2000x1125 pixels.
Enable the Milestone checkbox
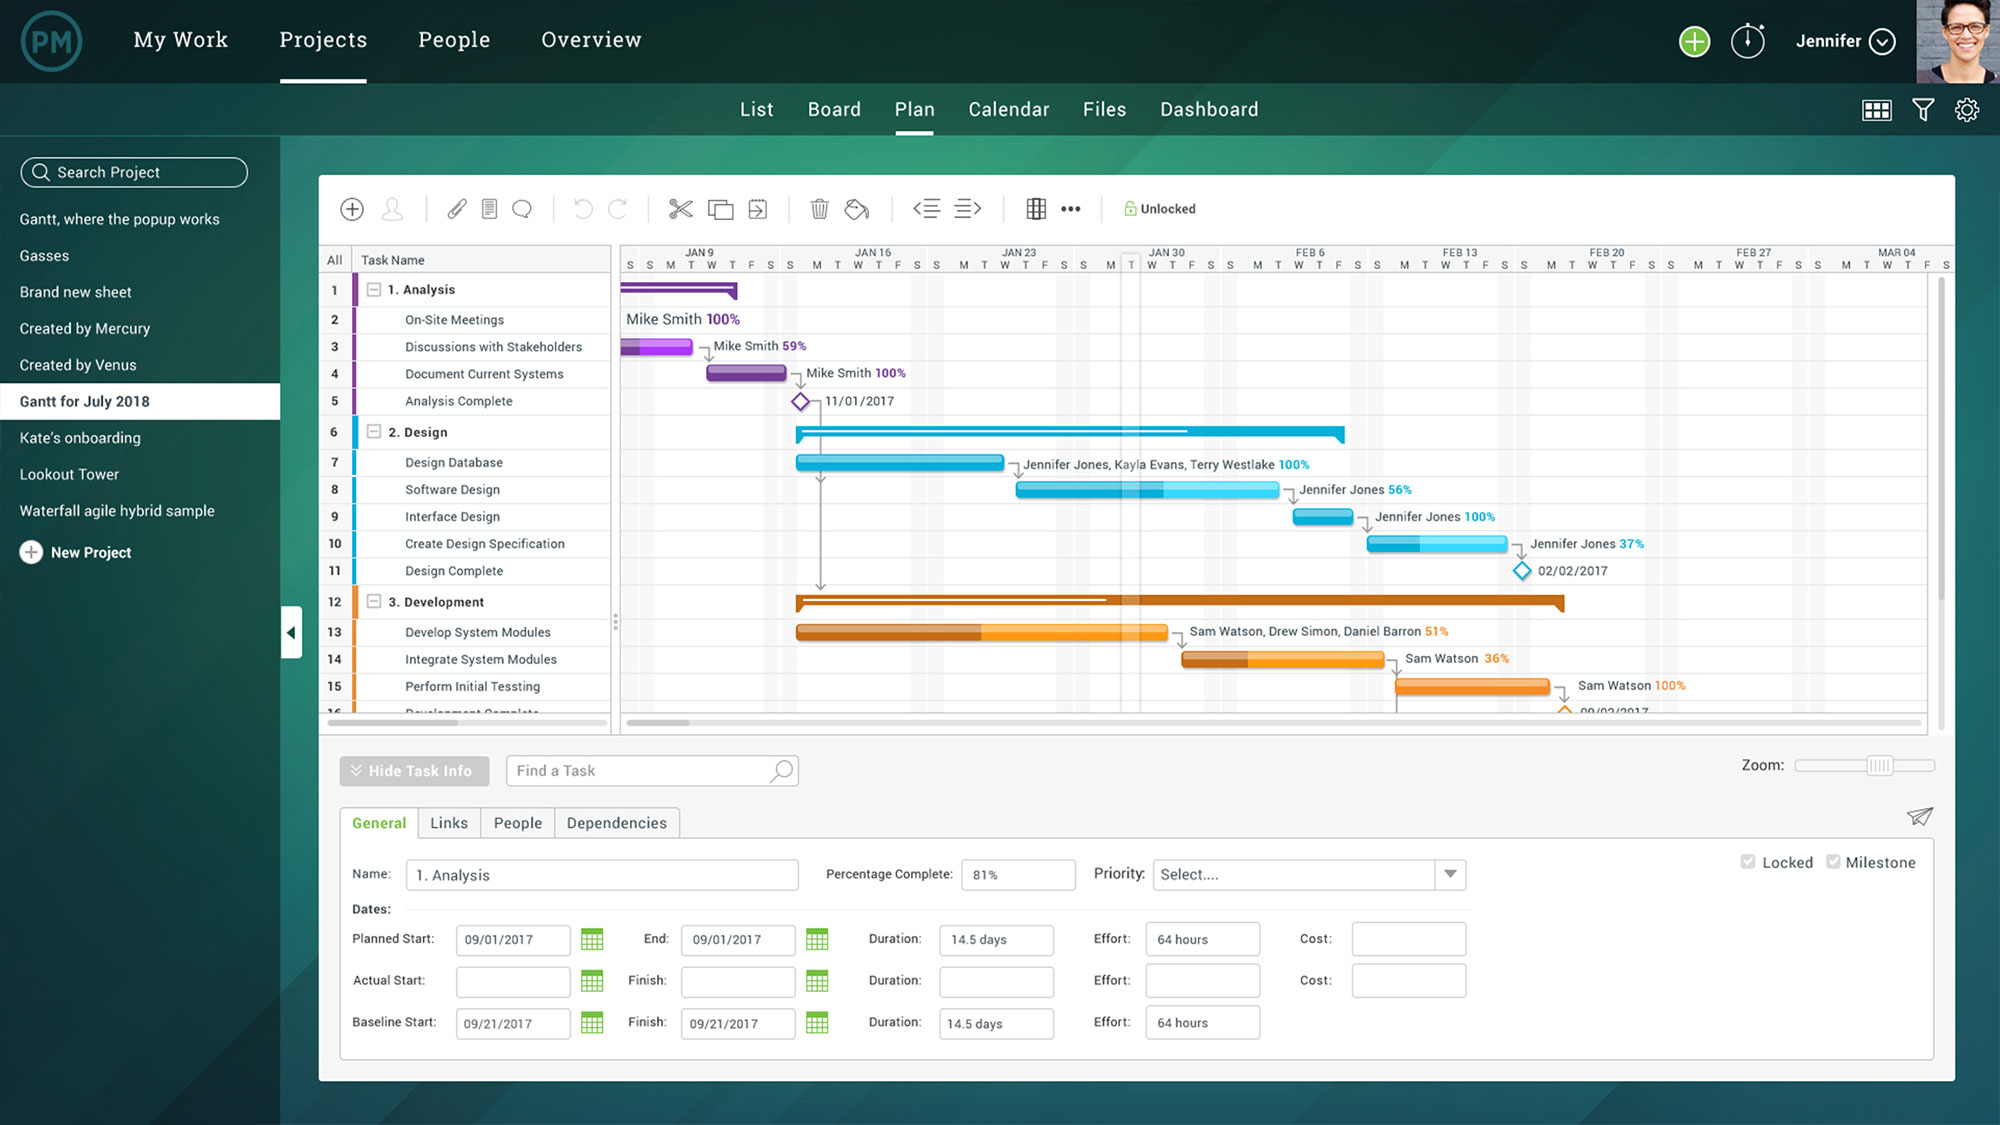coord(1834,861)
